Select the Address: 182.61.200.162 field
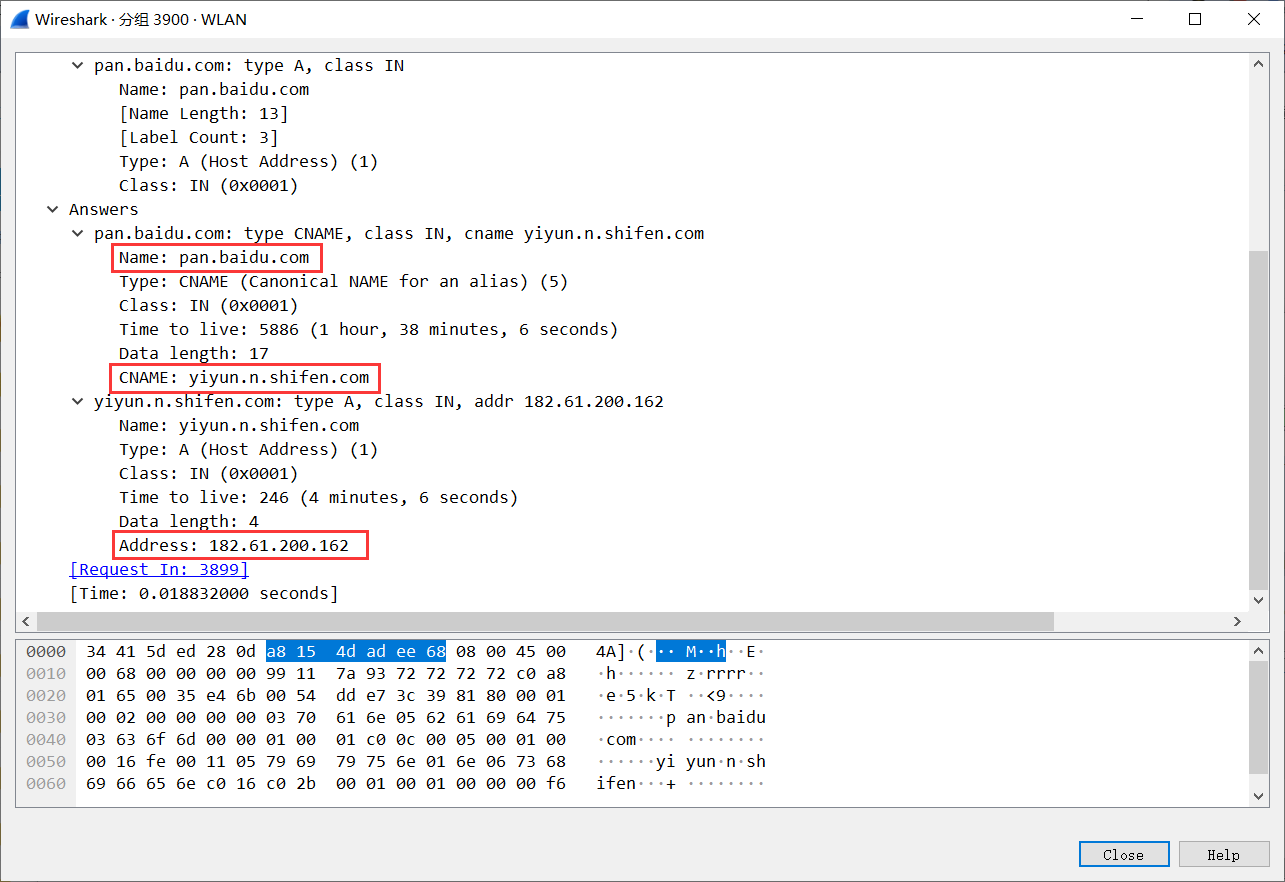 pos(239,545)
